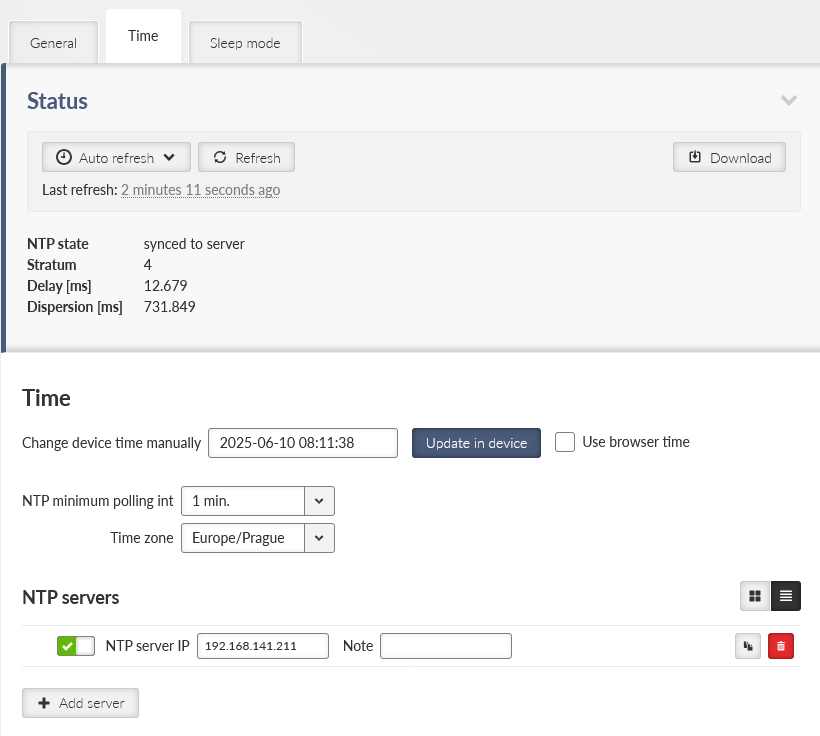The height and width of the screenshot is (736, 820).
Task: Toggle the NTP server enabled switch
Action: (76, 646)
